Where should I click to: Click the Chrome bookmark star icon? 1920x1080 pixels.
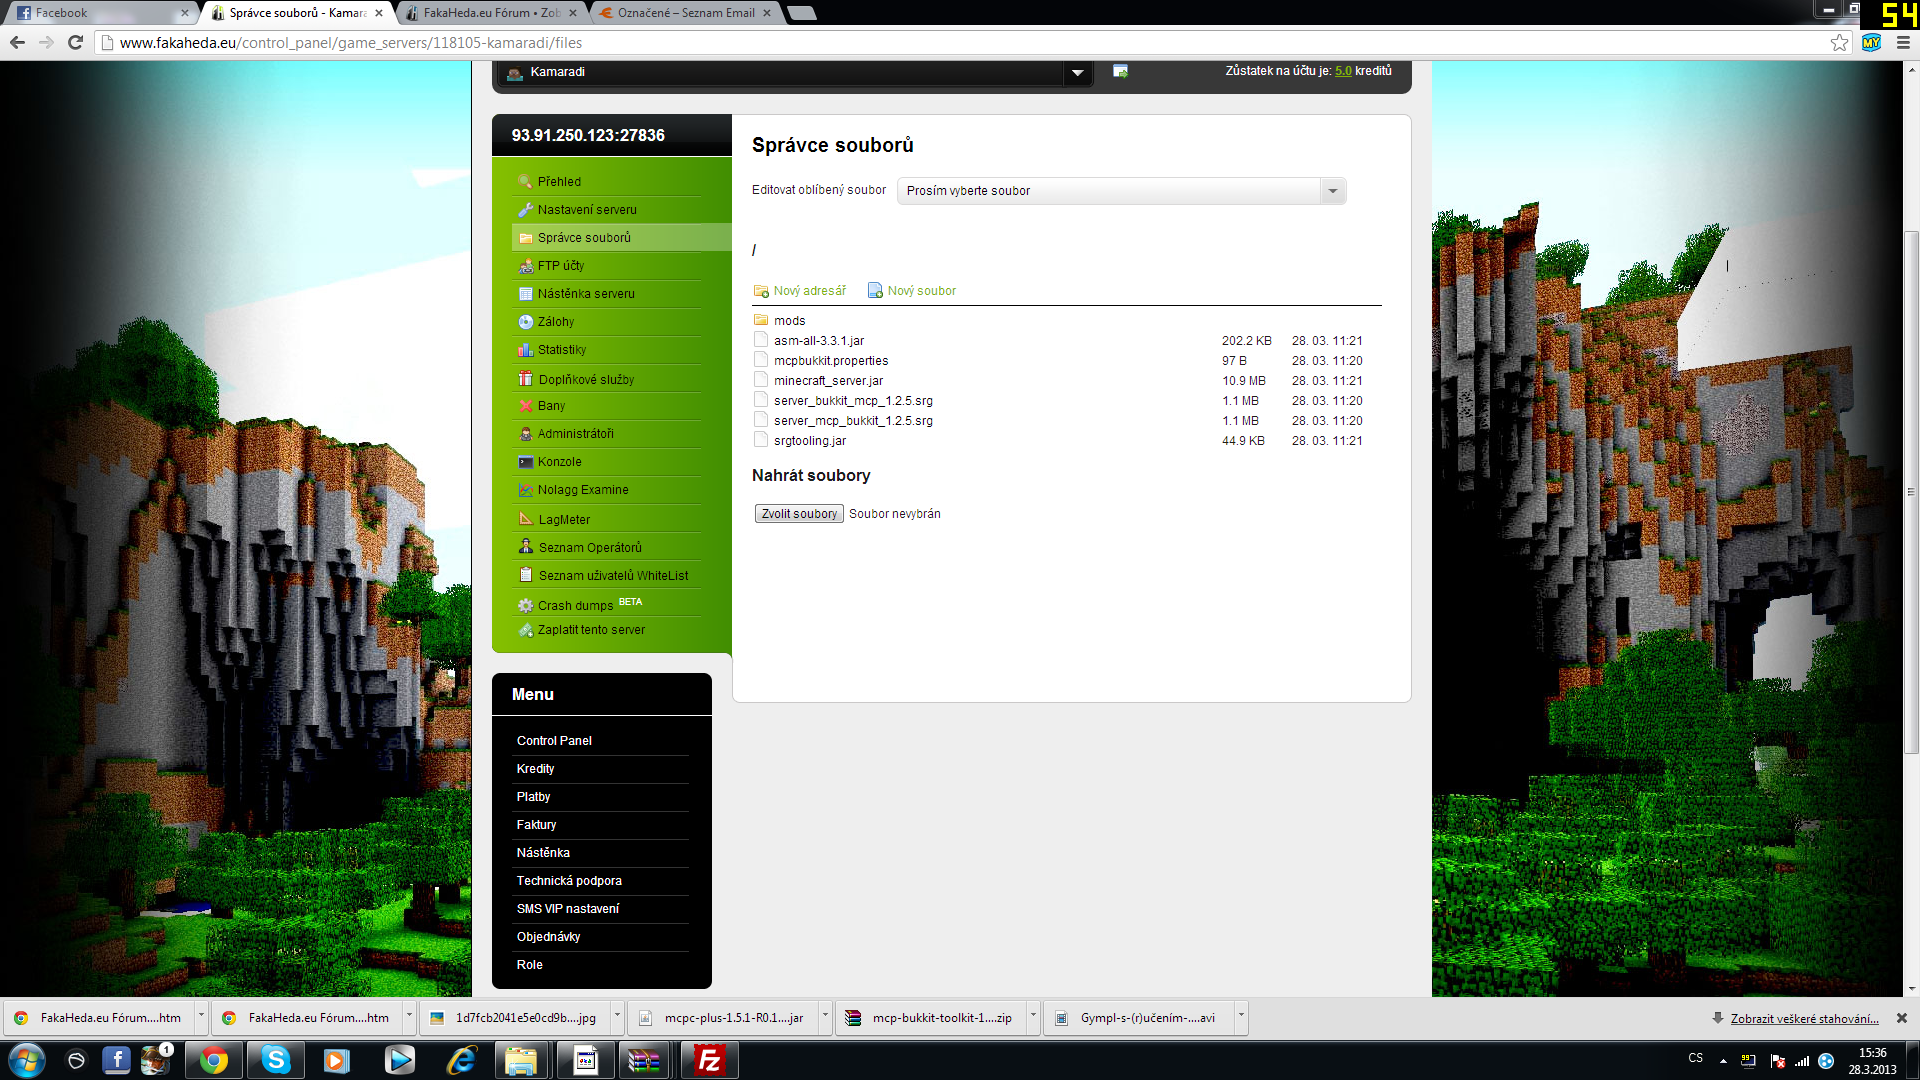click(x=1839, y=42)
